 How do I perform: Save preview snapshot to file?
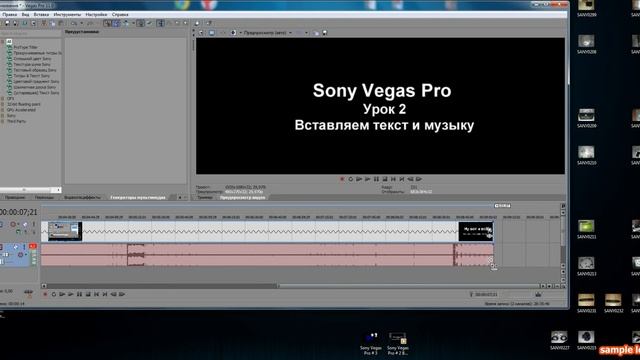pyautogui.click(x=324, y=33)
